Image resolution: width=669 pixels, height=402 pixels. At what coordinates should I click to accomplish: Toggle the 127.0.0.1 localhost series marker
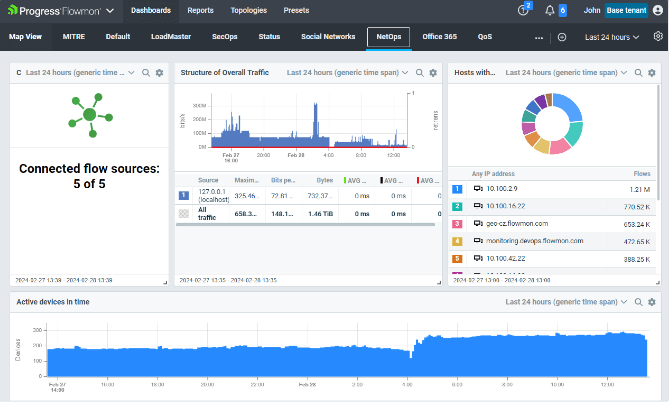tap(183, 196)
